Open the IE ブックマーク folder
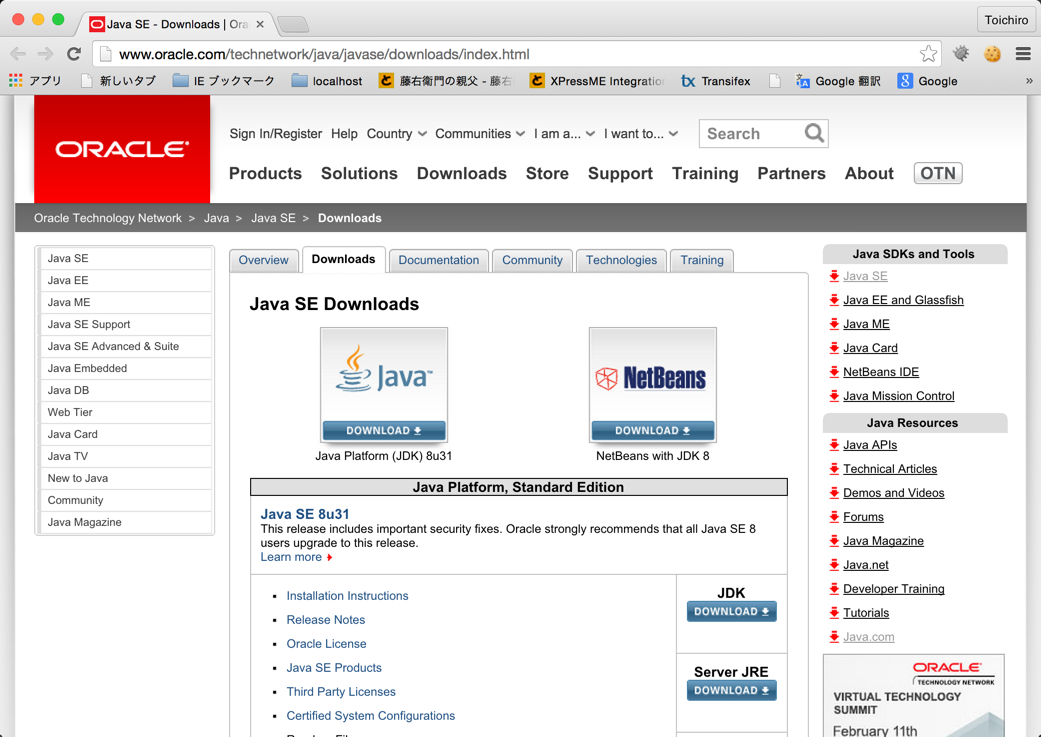This screenshot has height=737, width=1041. click(x=224, y=81)
